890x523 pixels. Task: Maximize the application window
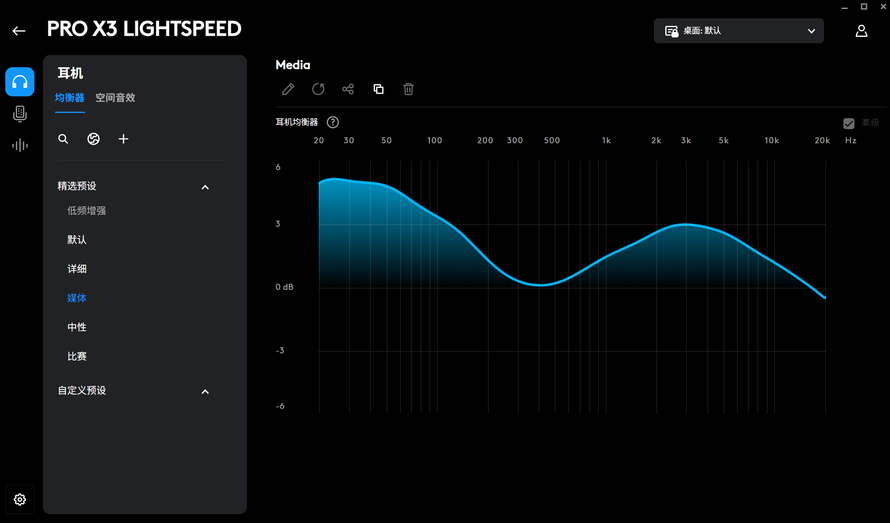point(864,7)
